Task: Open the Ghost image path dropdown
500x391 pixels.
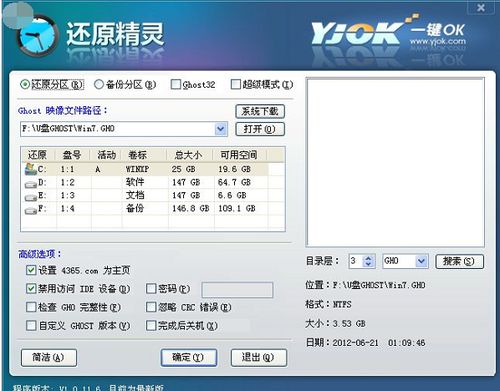Action: click(x=221, y=129)
